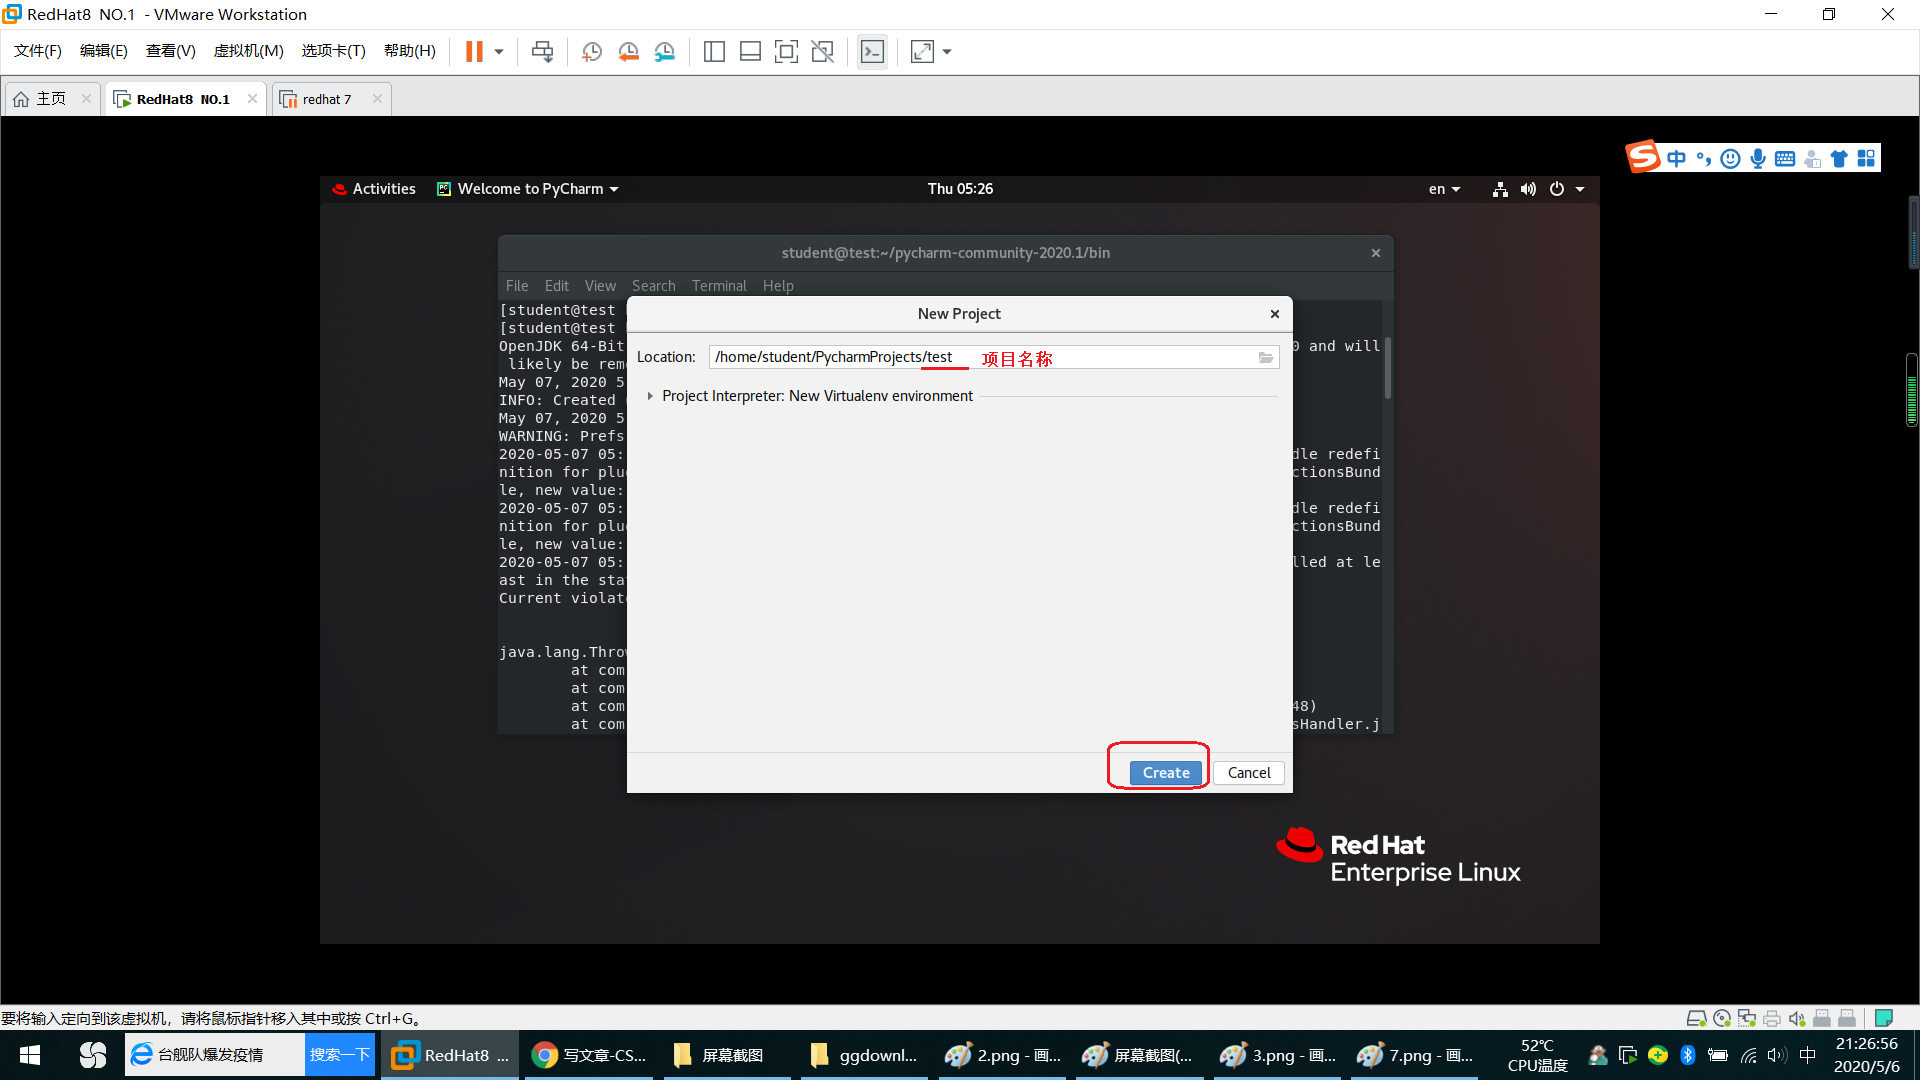Expand the Project Interpreter section
The image size is (1920, 1080).
[651, 396]
